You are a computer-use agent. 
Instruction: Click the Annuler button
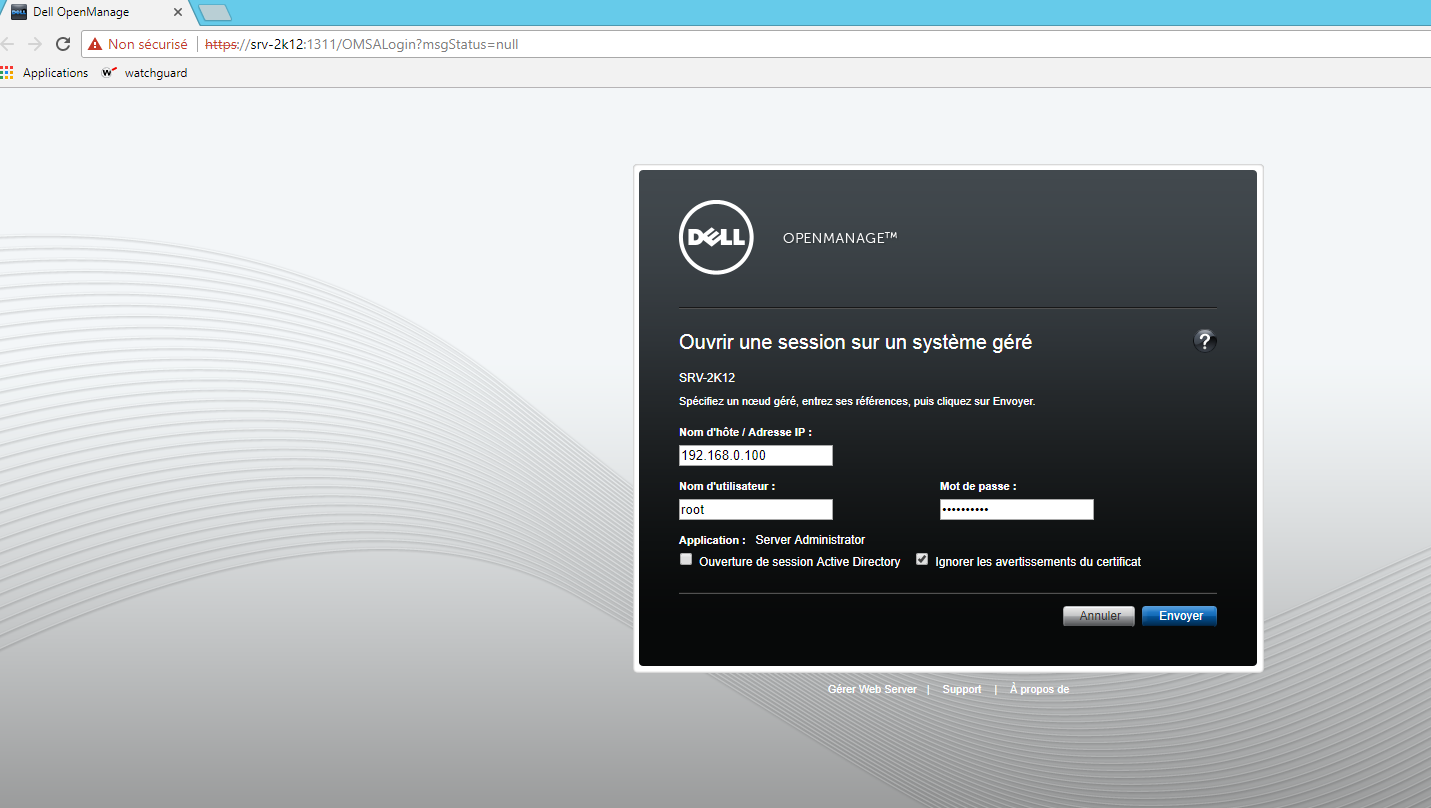coord(1099,616)
